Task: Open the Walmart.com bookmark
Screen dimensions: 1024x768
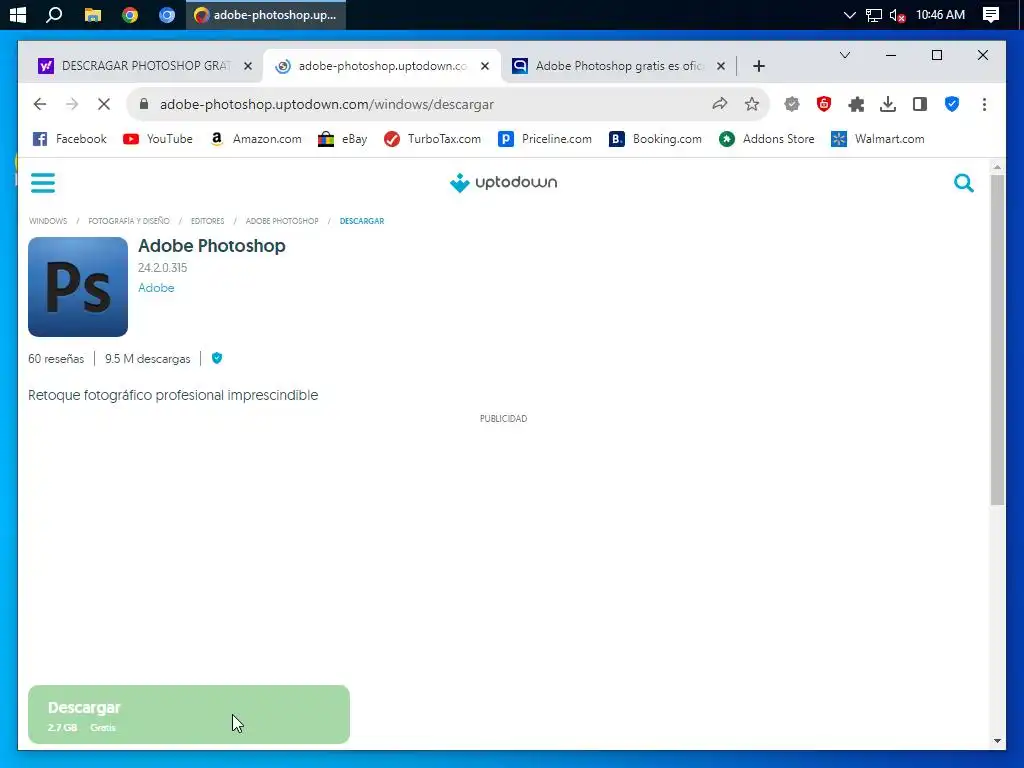Action: 878,139
